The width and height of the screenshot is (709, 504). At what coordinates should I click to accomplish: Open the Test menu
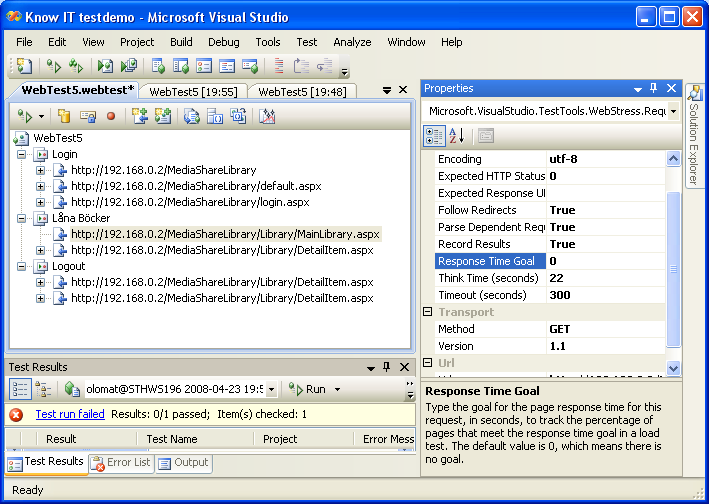(x=307, y=42)
